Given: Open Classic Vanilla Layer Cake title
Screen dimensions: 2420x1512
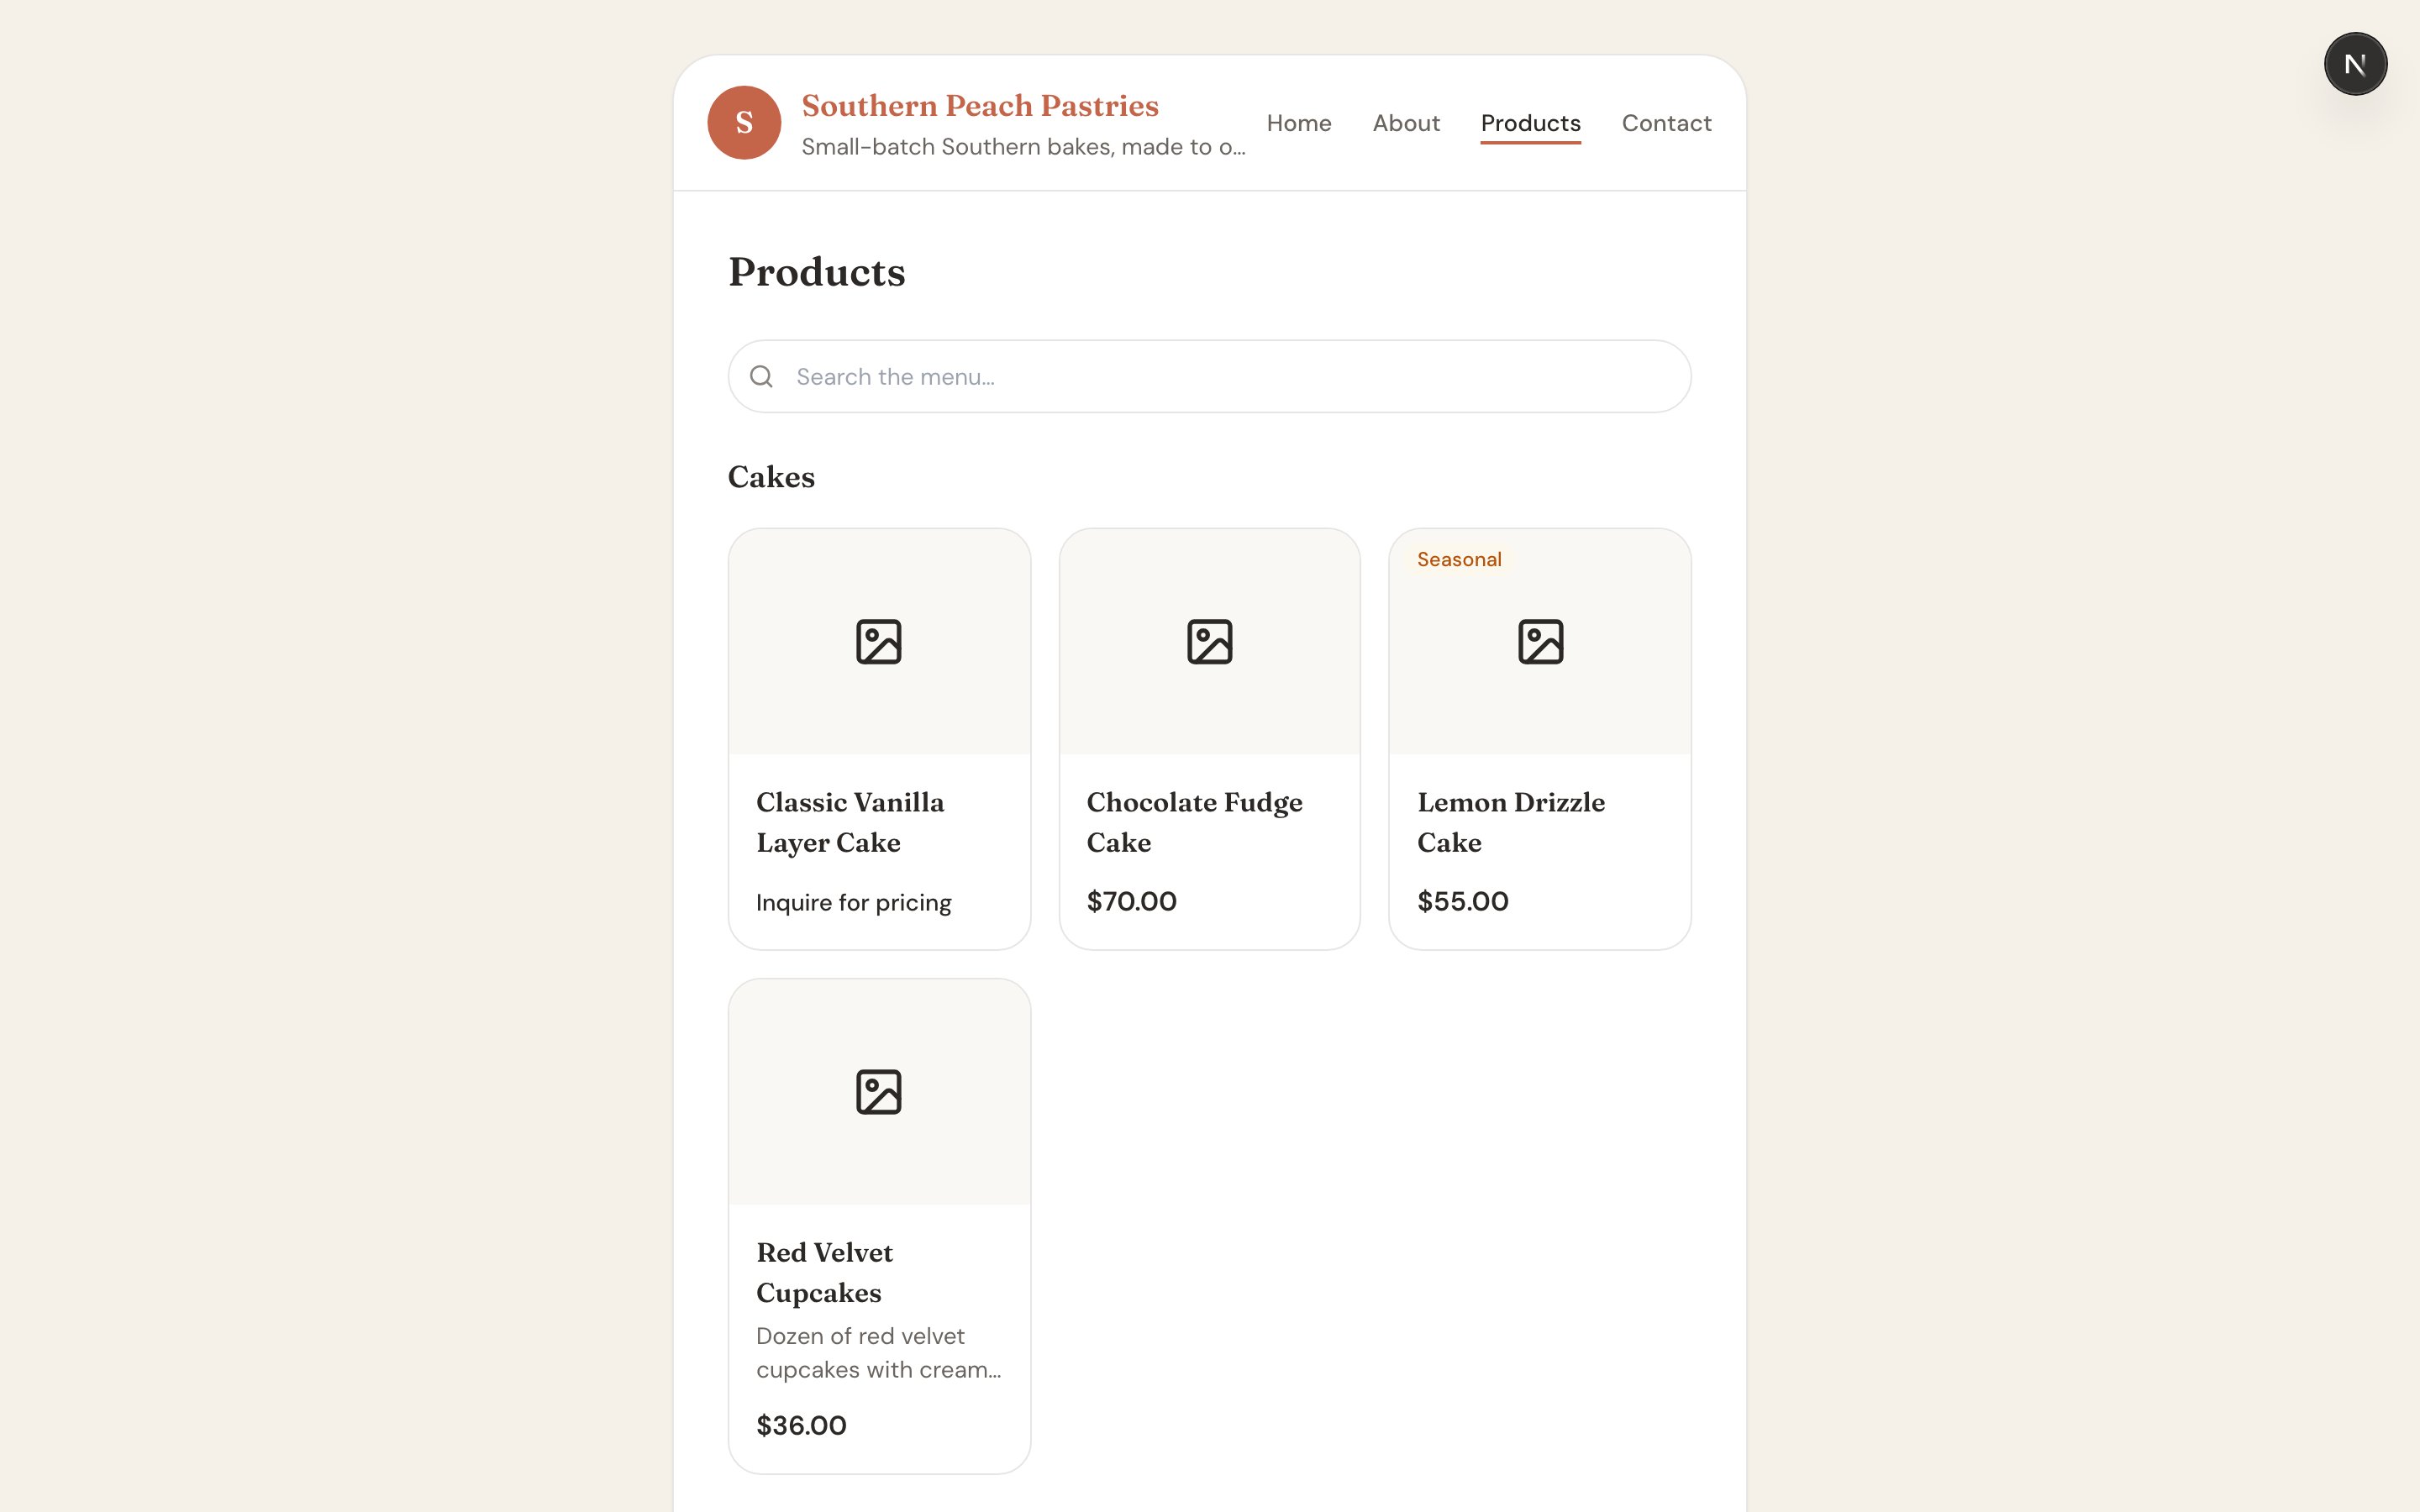Looking at the screenshot, I should pyautogui.click(x=850, y=822).
